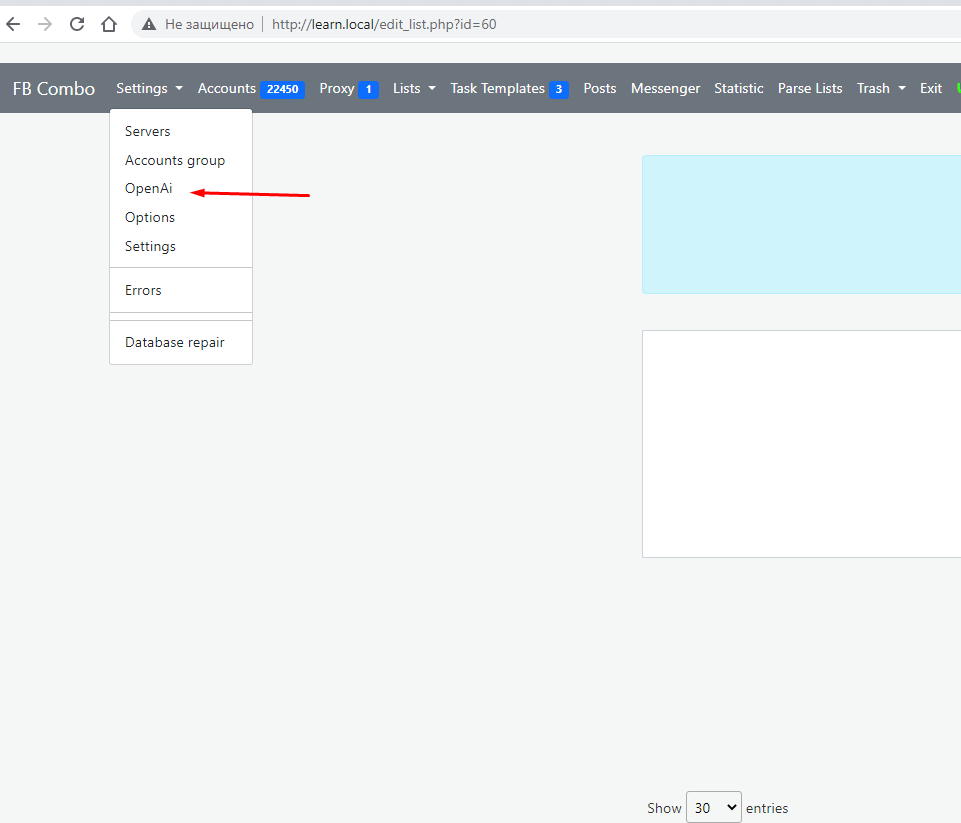Click the FB Combo brand link
The height and width of the screenshot is (823, 961).
[54, 88]
